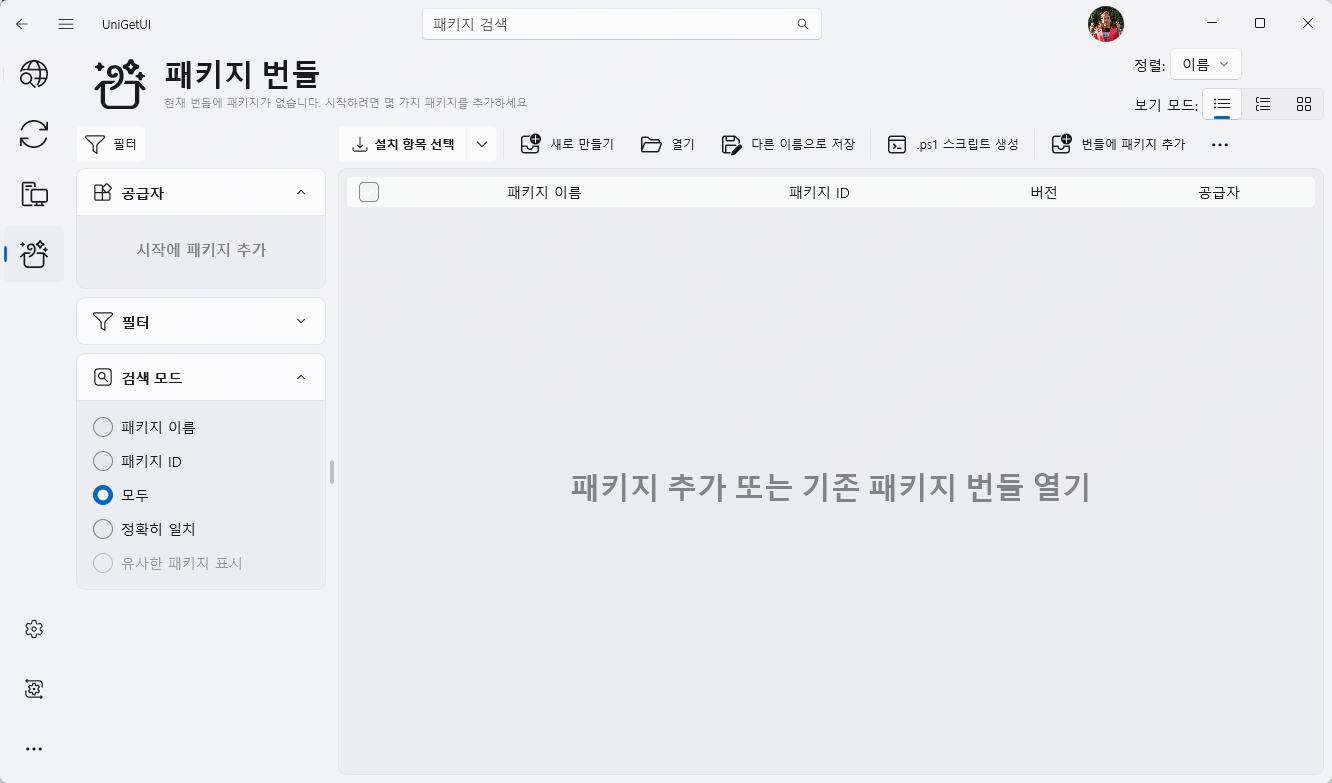Create a new bundle with 새로 만들기
This screenshot has height=783, width=1332.
567,144
